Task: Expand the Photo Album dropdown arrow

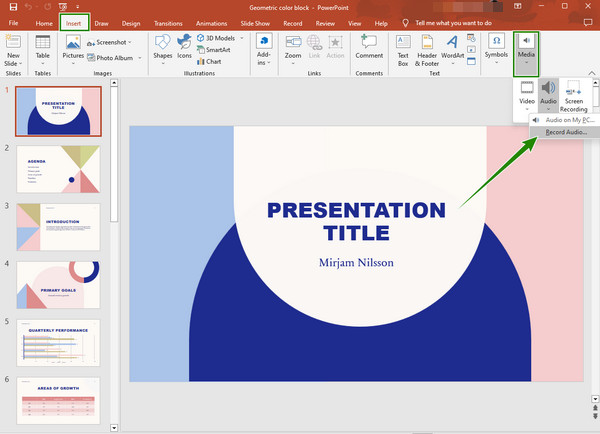Action: click(140, 58)
